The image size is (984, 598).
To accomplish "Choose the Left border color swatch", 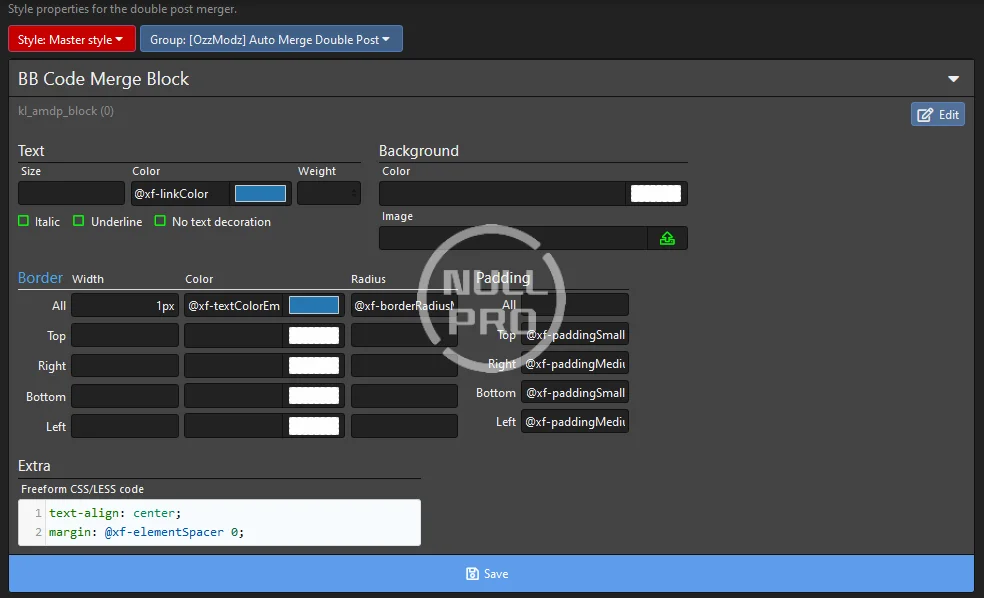I will (x=314, y=426).
